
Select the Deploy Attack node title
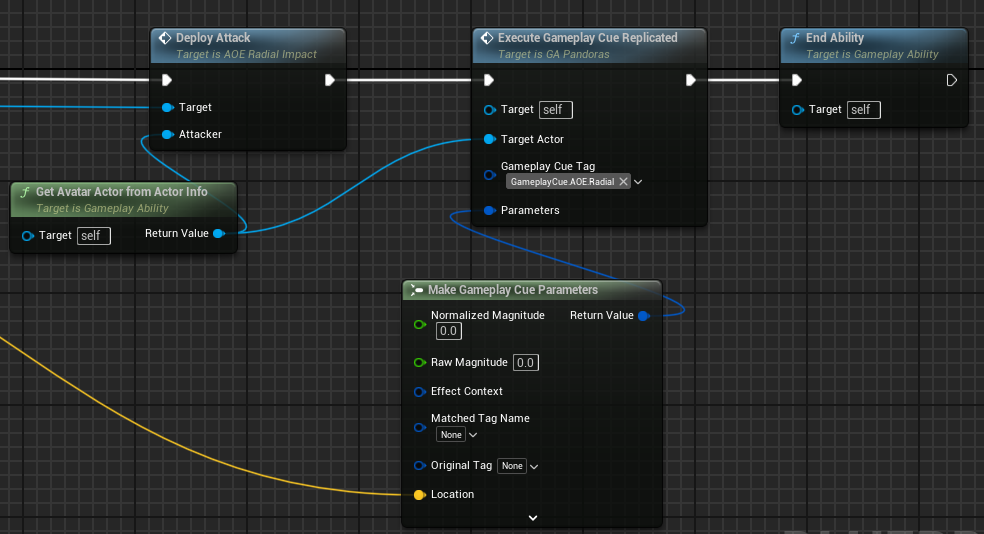pyautogui.click(x=213, y=38)
